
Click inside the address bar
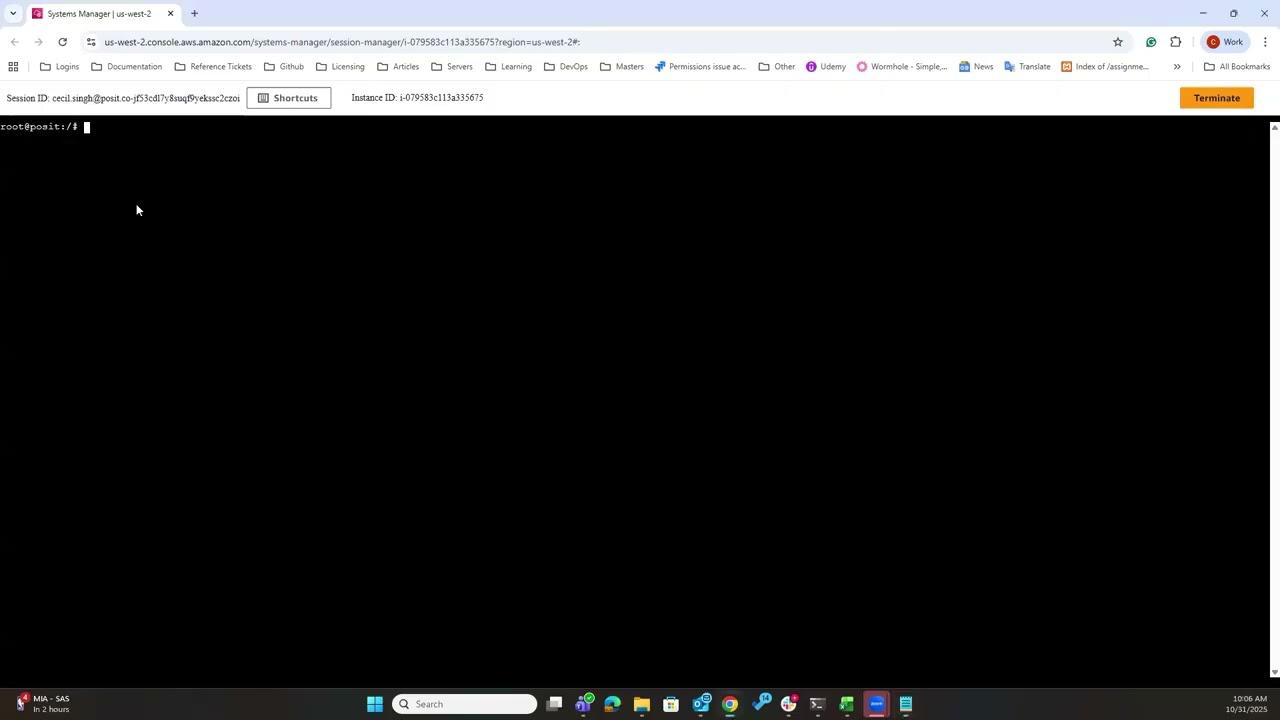point(400,42)
